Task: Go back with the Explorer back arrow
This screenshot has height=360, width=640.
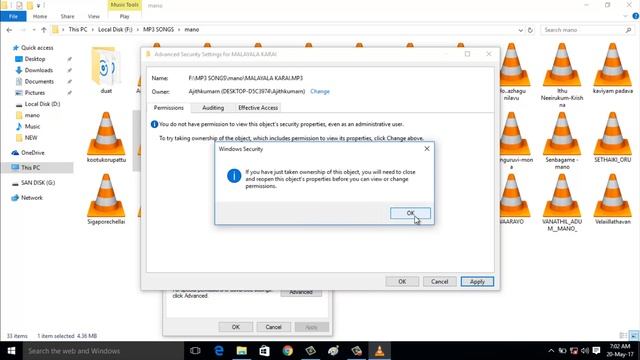Action: [x=9, y=30]
